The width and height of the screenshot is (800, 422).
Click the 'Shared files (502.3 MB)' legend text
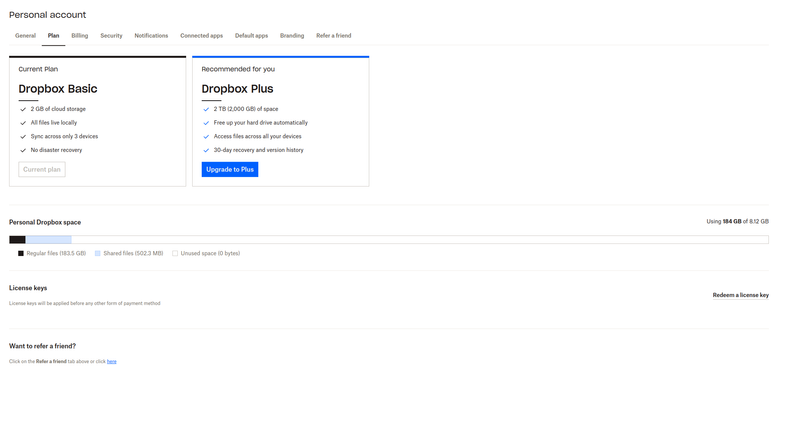[x=133, y=253]
